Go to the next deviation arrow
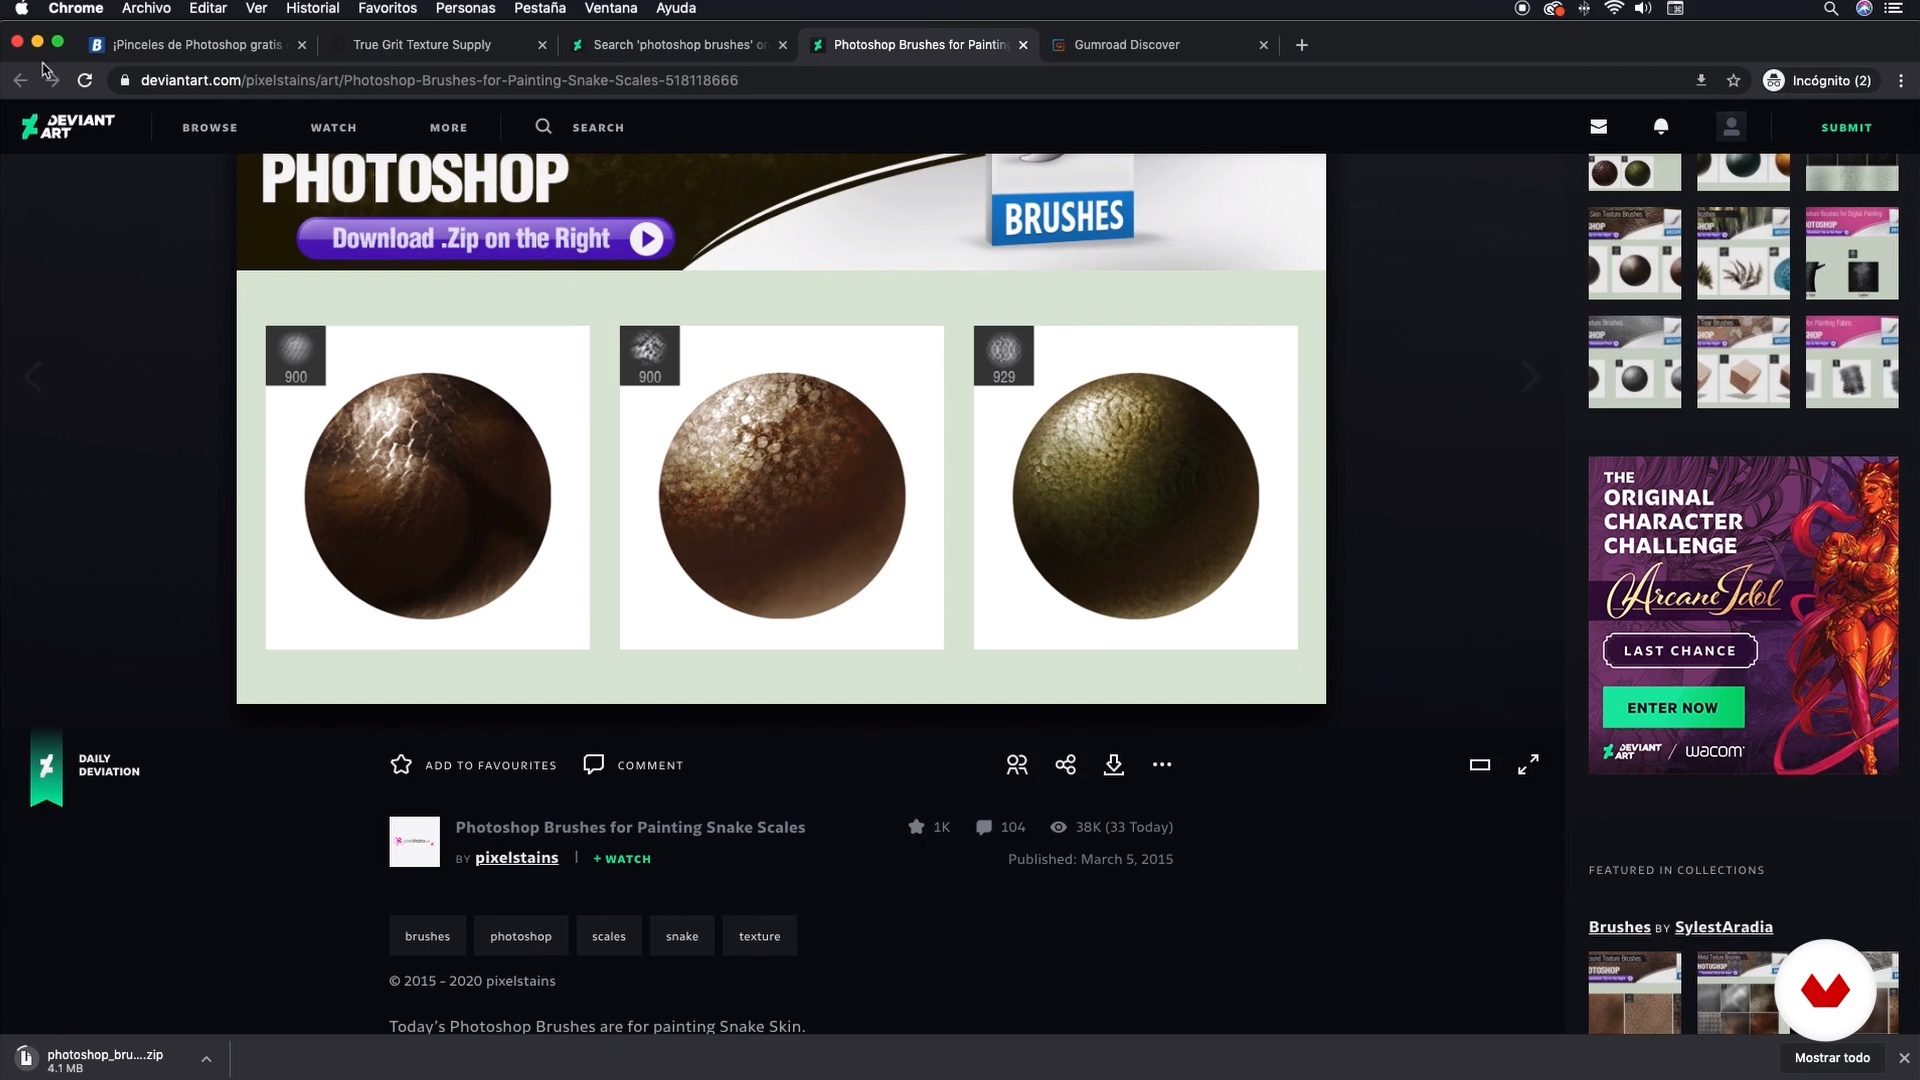The height and width of the screenshot is (1080, 1920). click(x=1530, y=377)
